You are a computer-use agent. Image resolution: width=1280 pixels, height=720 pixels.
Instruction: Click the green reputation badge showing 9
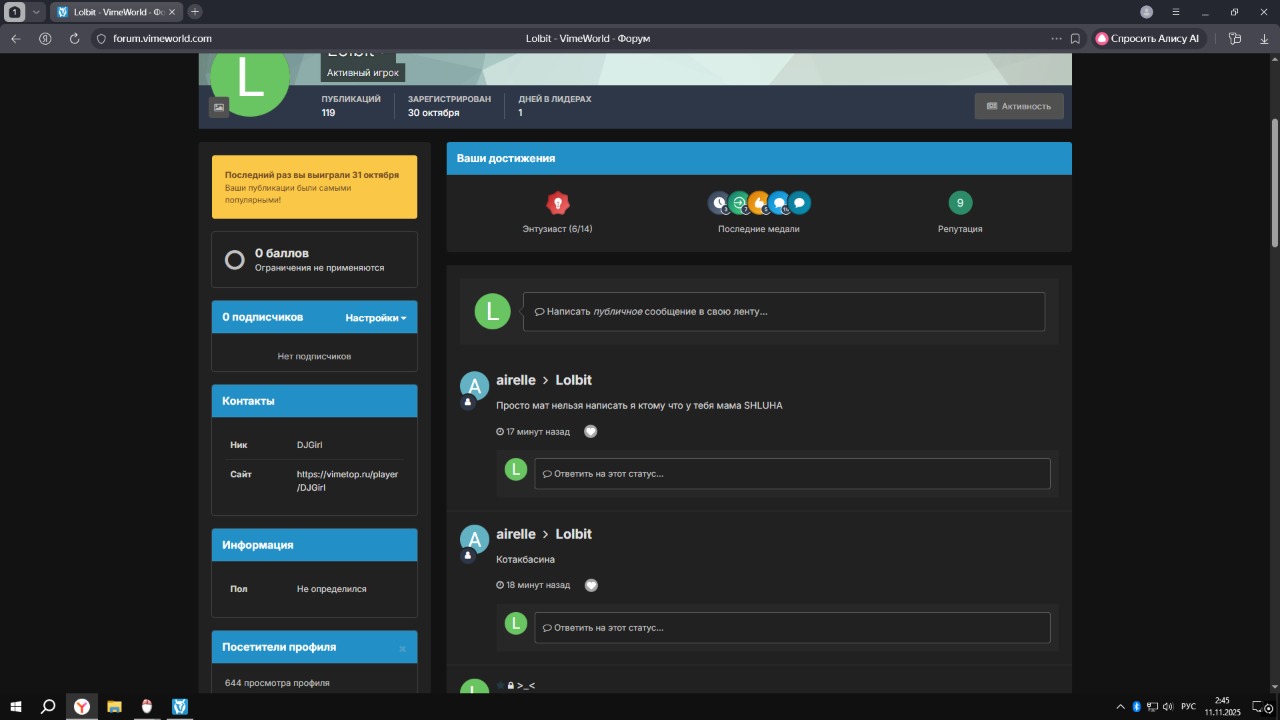(x=960, y=203)
